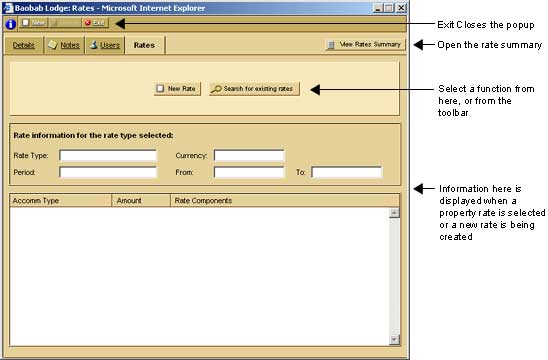Image resolution: width=548 pixels, height=360 pixels.
Task: Select the Period input box
Action: pyautogui.click(x=108, y=172)
